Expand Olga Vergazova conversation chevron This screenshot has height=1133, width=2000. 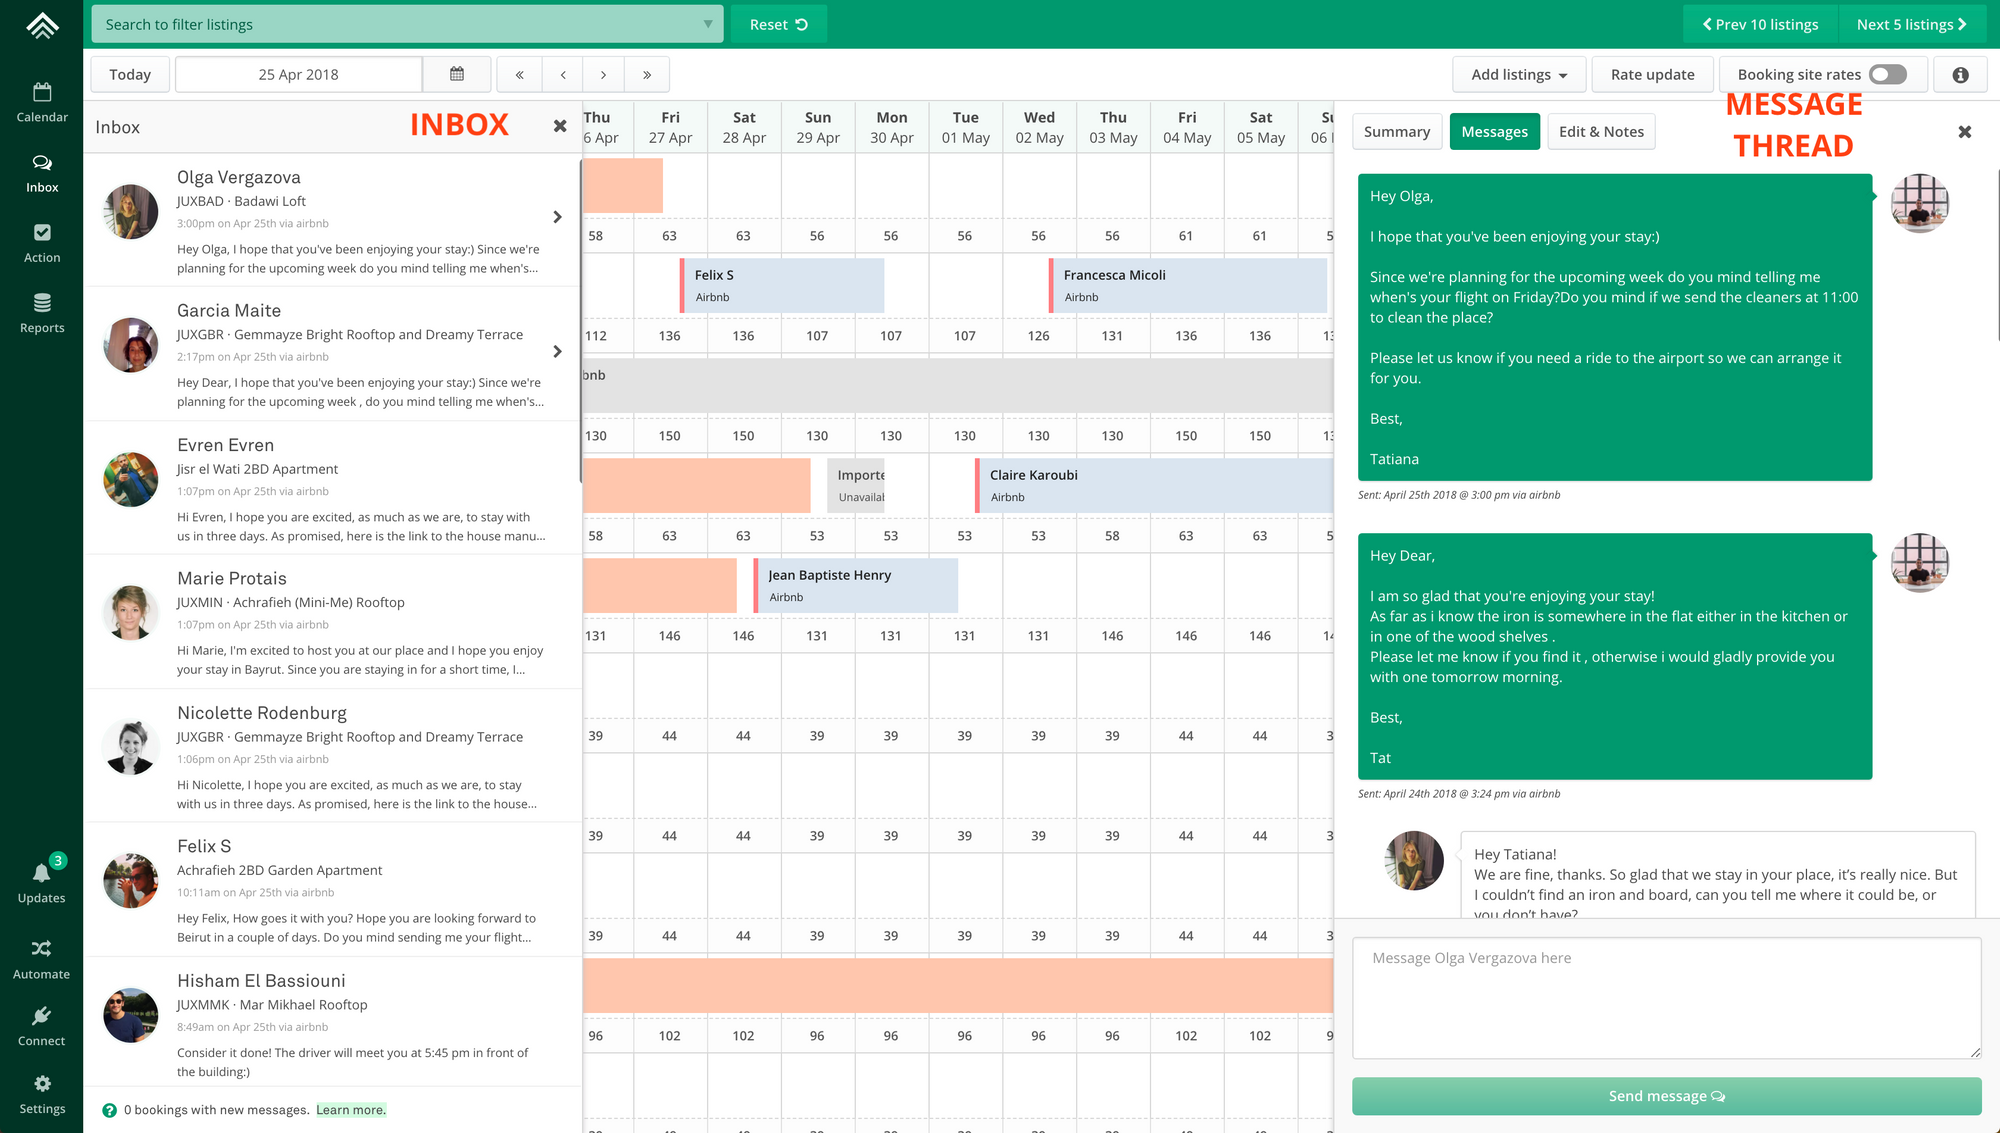[557, 217]
